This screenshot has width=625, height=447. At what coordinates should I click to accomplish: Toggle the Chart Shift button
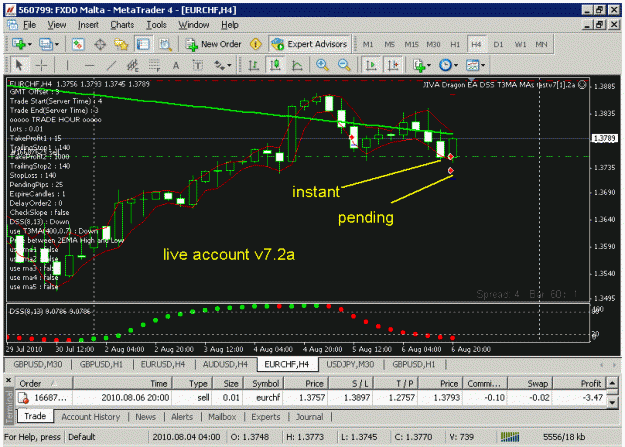(x=393, y=65)
